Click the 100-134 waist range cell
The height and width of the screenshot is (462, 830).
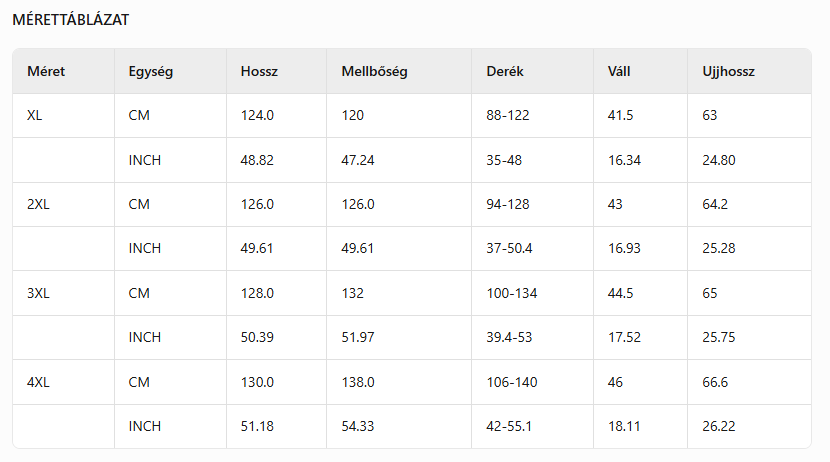tap(512, 293)
